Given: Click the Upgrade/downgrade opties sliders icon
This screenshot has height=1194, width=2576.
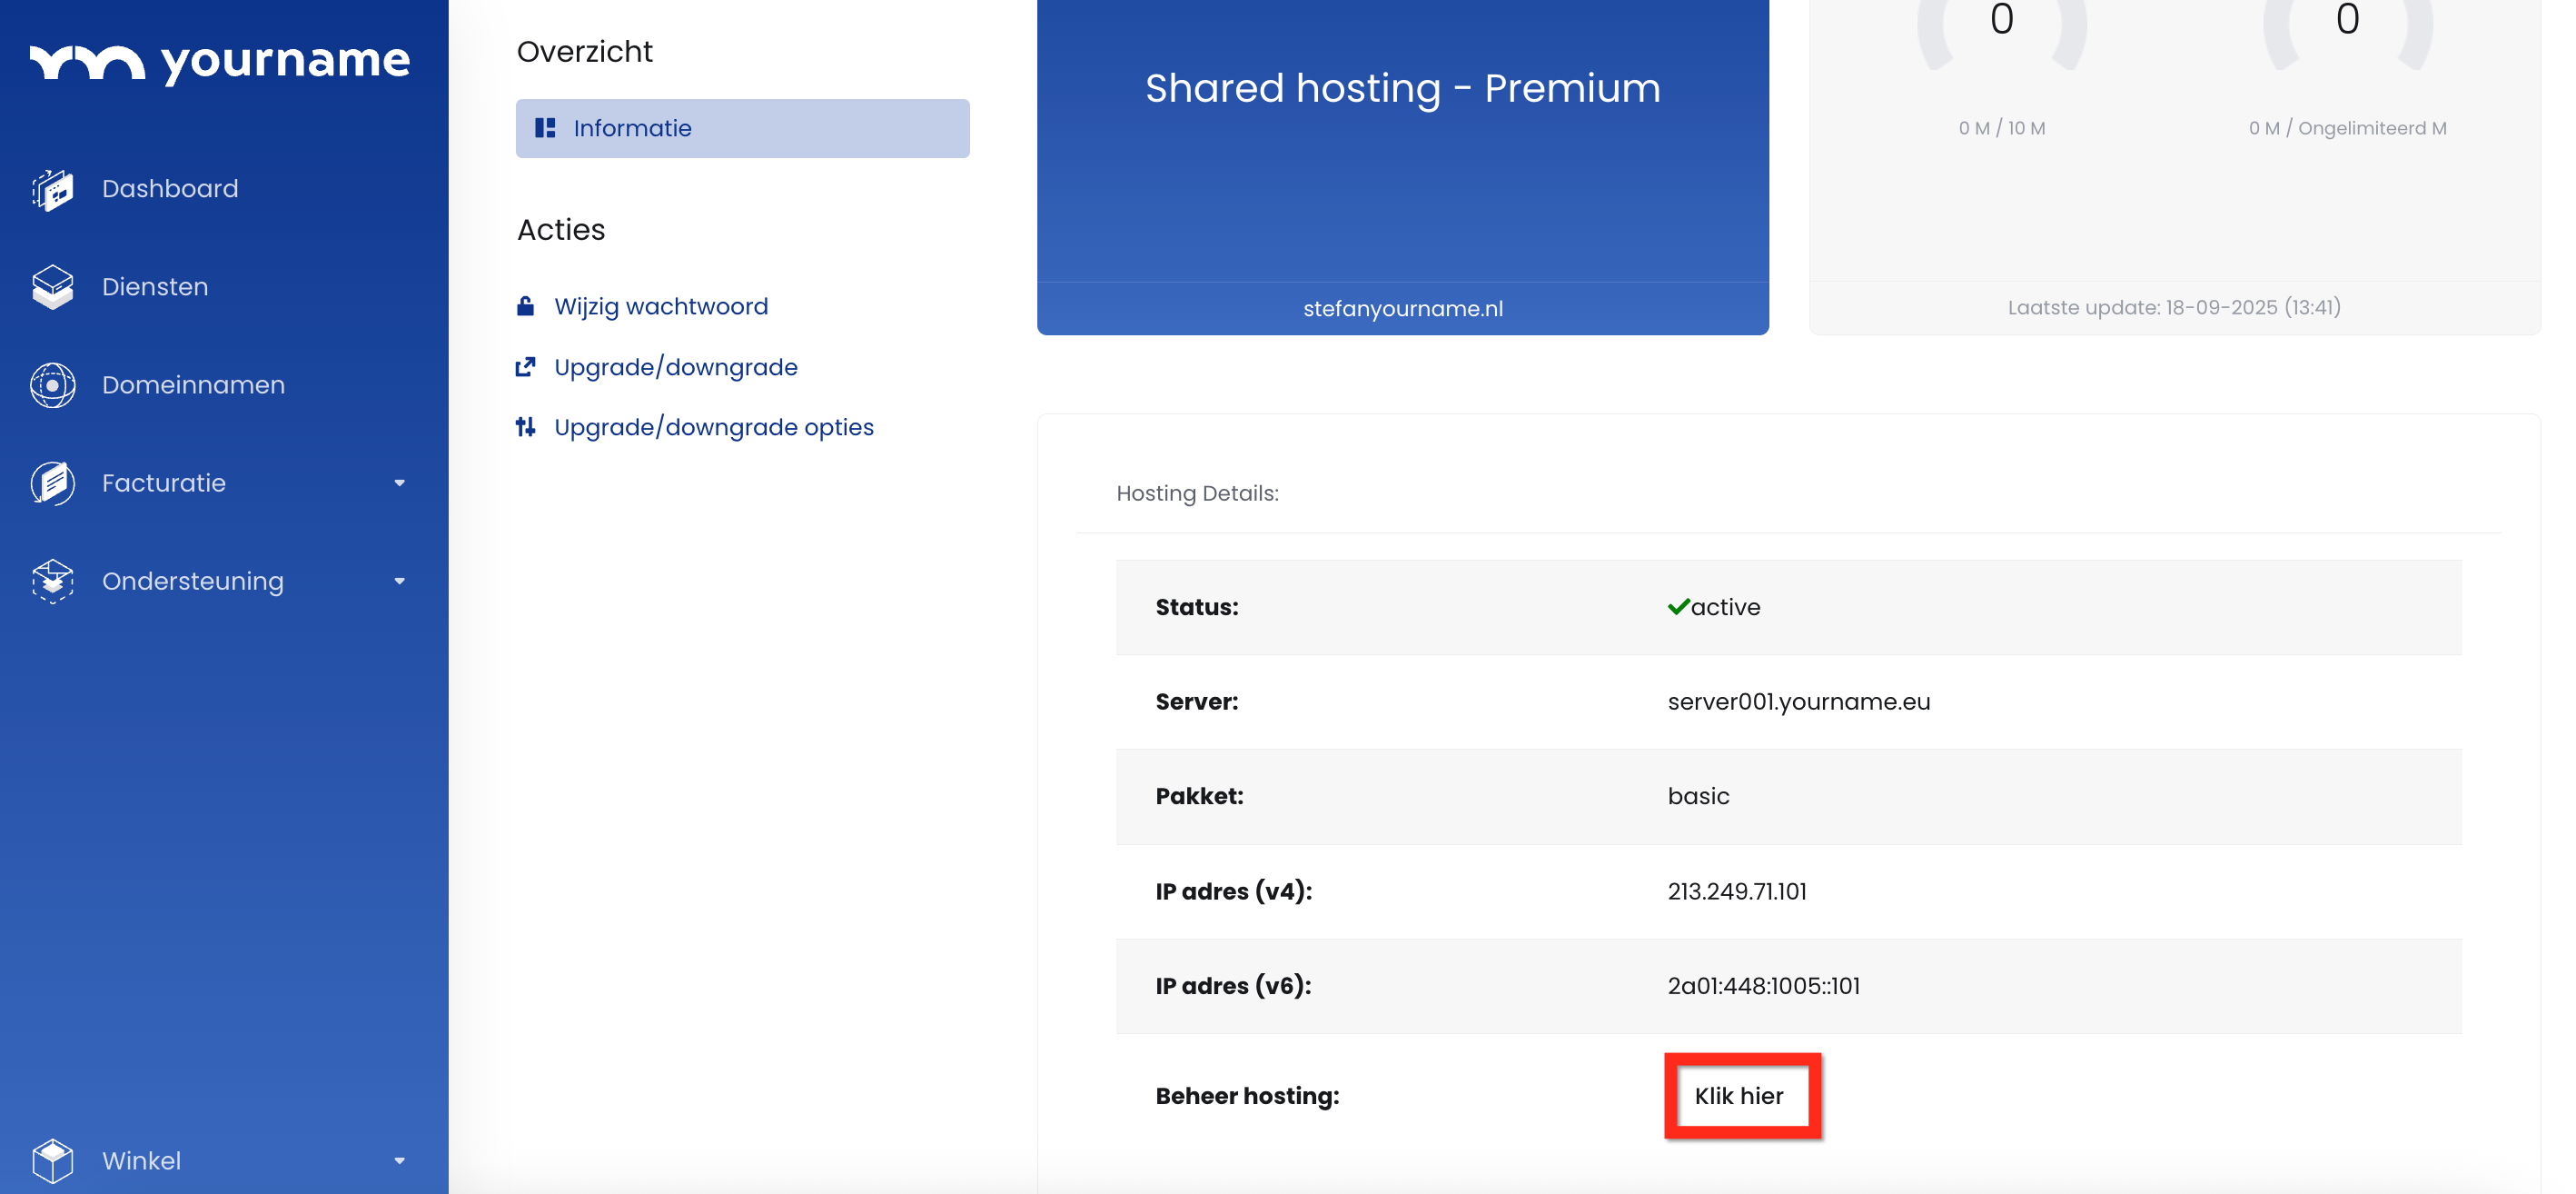Looking at the screenshot, I should click(x=525, y=427).
